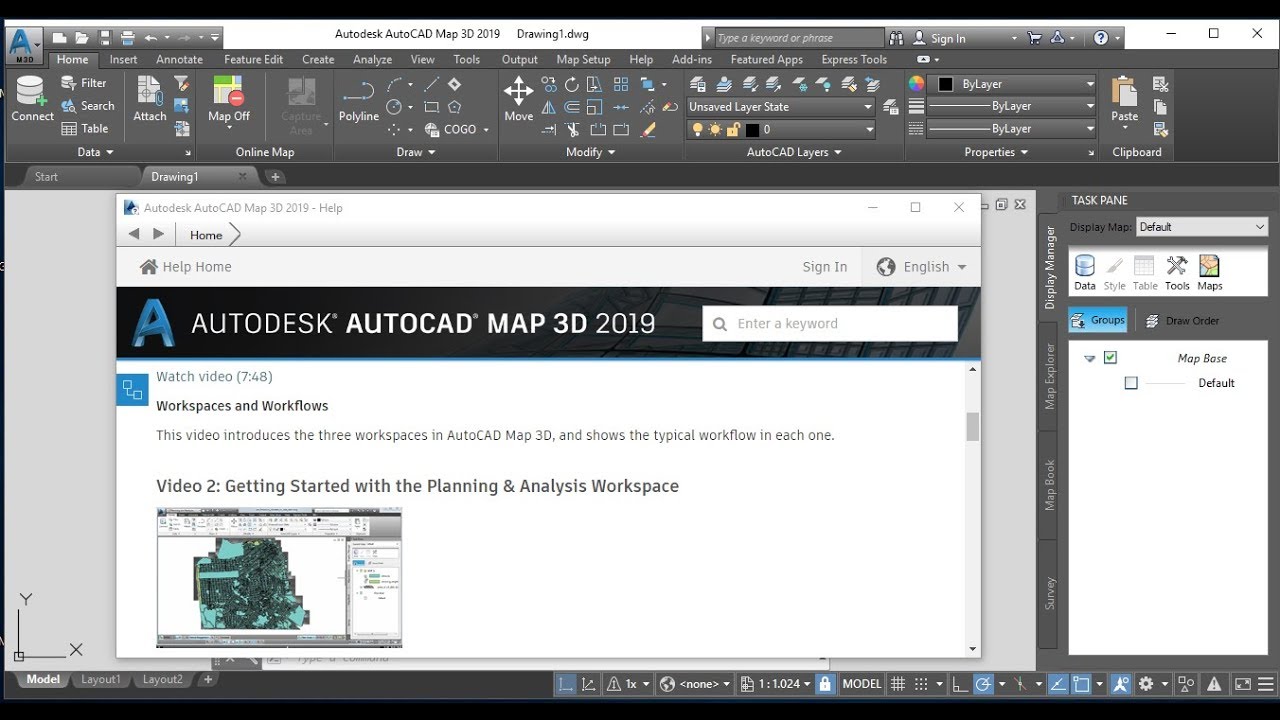
Task: Click the Mirror tool in Modify panel
Action: click(x=548, y=106)
